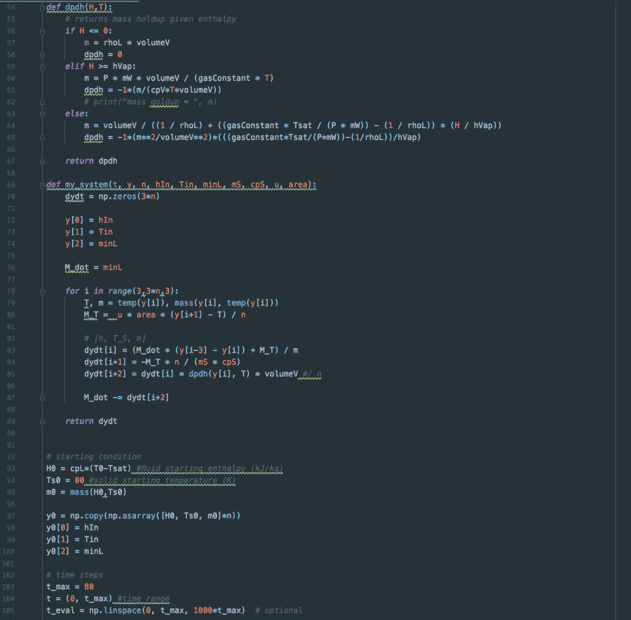Click the 'm0 = mass(H0,Ts0)' line
The height and width of the screenshot is (620, 631).
pos(86,492)
